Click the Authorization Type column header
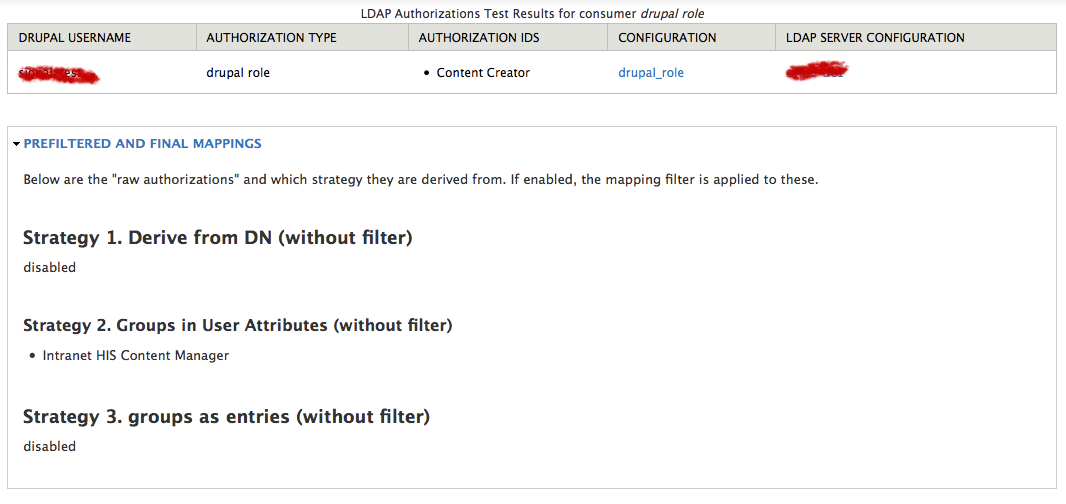1066x504 pixels. 271,38
